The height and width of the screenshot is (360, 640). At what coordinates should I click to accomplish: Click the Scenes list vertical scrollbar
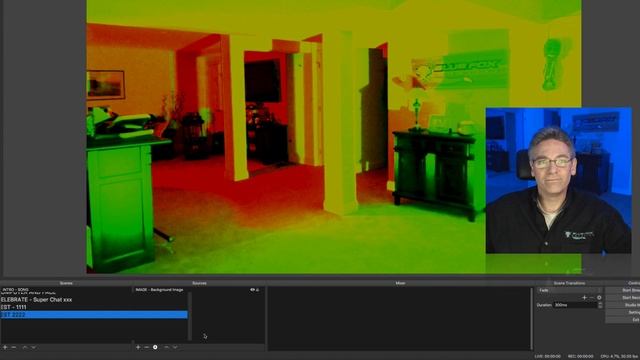click(189, 316)
